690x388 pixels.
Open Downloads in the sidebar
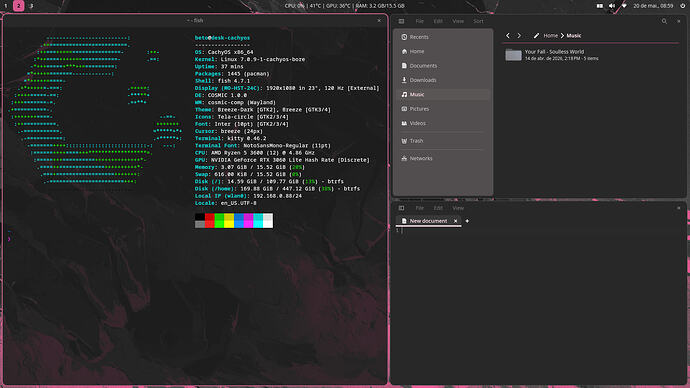tap(442, 80)
